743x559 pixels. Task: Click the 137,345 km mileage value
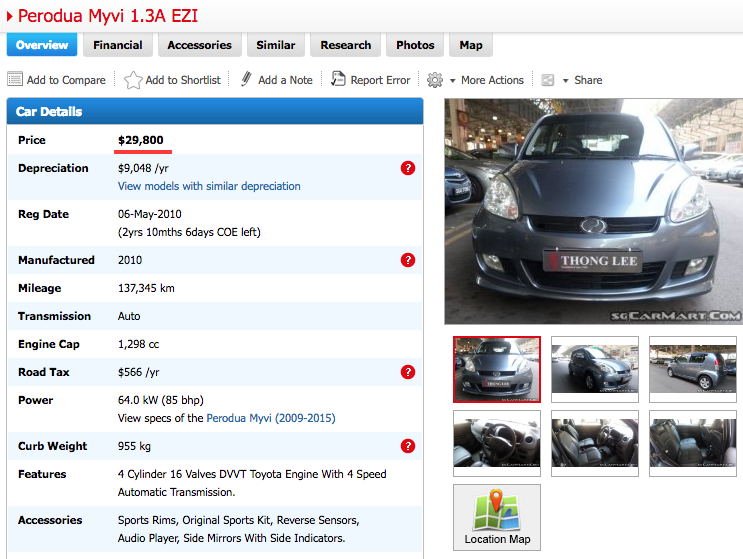[x=146, y=288]
